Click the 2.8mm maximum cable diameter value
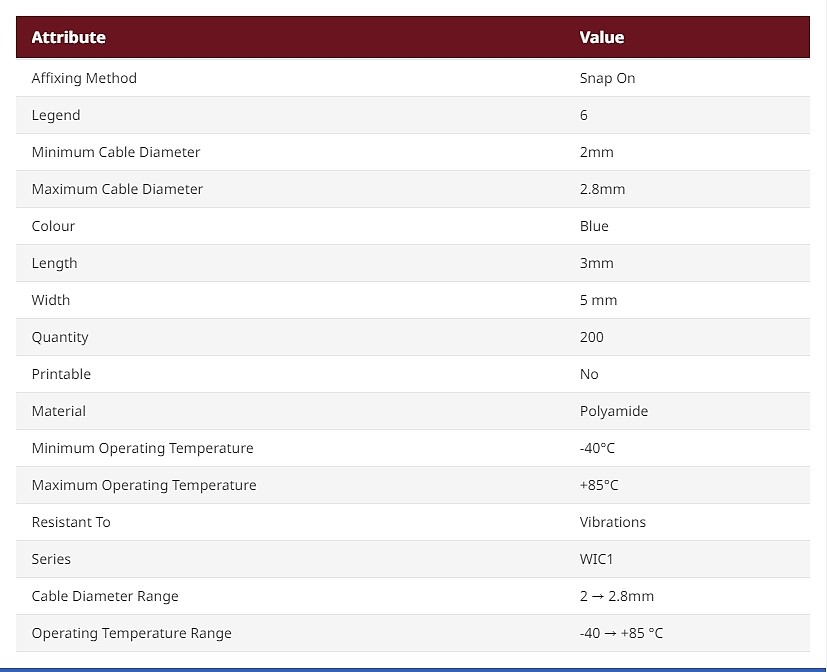 click(602, 189)
